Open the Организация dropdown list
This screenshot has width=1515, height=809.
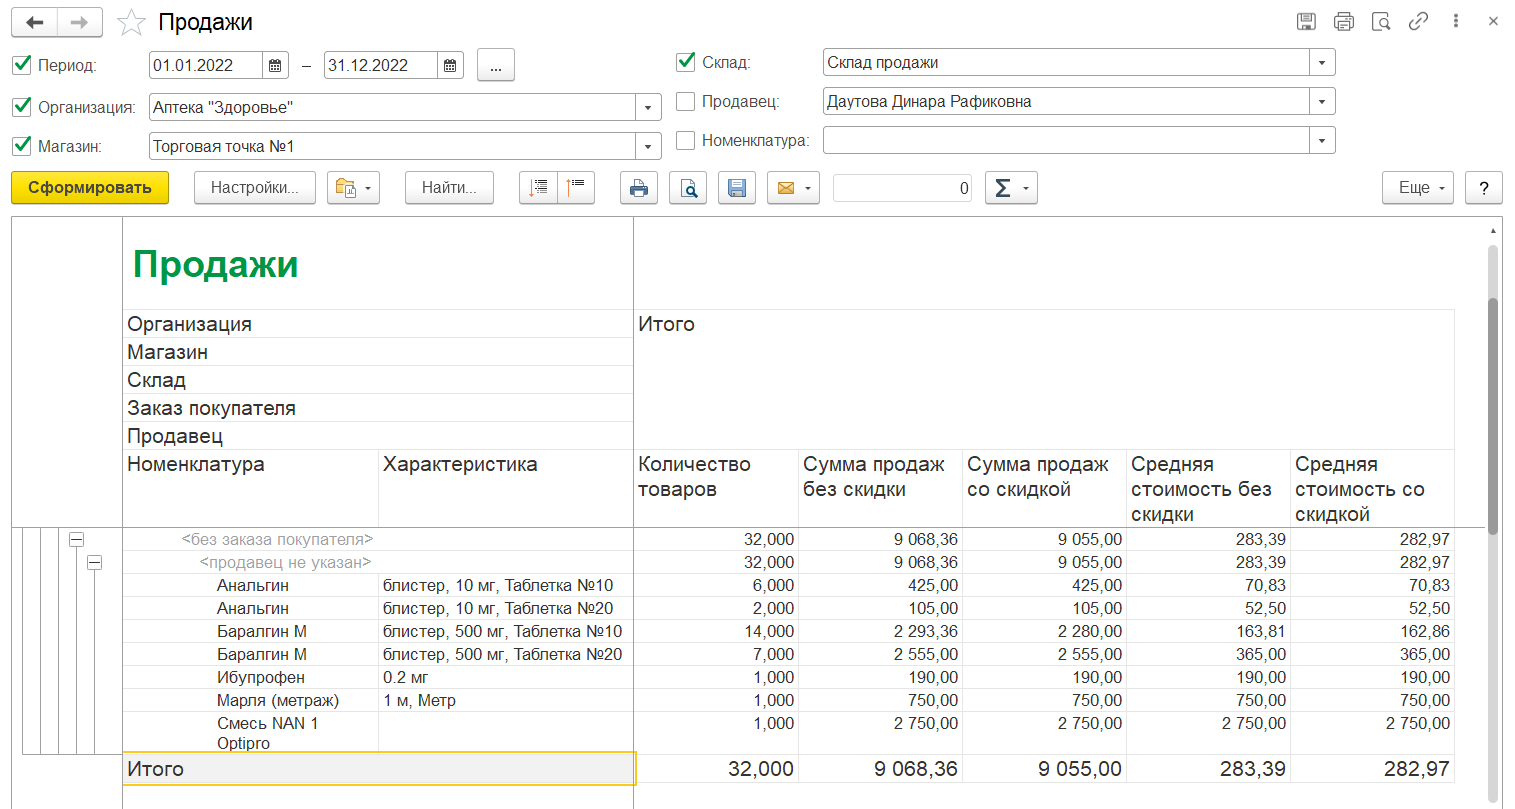[x=648, y=107]
